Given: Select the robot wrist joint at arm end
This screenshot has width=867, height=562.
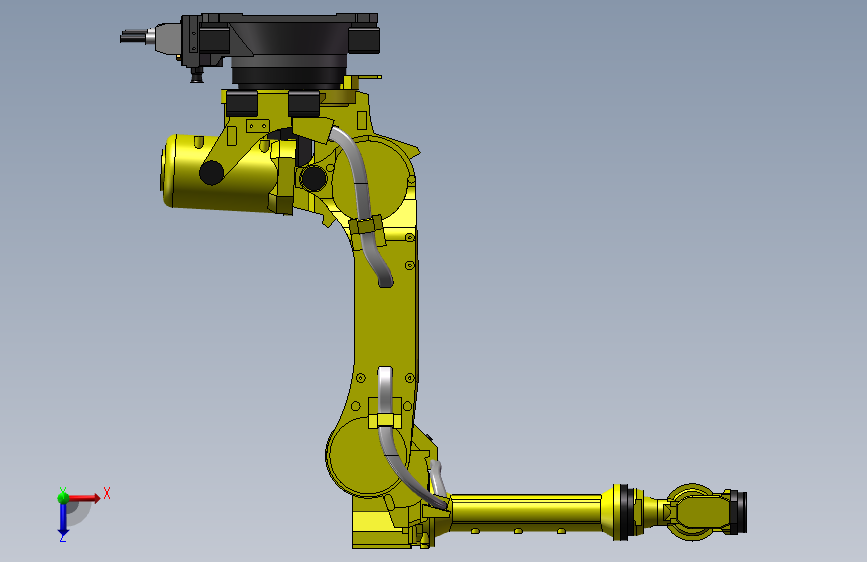Looking at the screenshot, I should pos(698,511).
